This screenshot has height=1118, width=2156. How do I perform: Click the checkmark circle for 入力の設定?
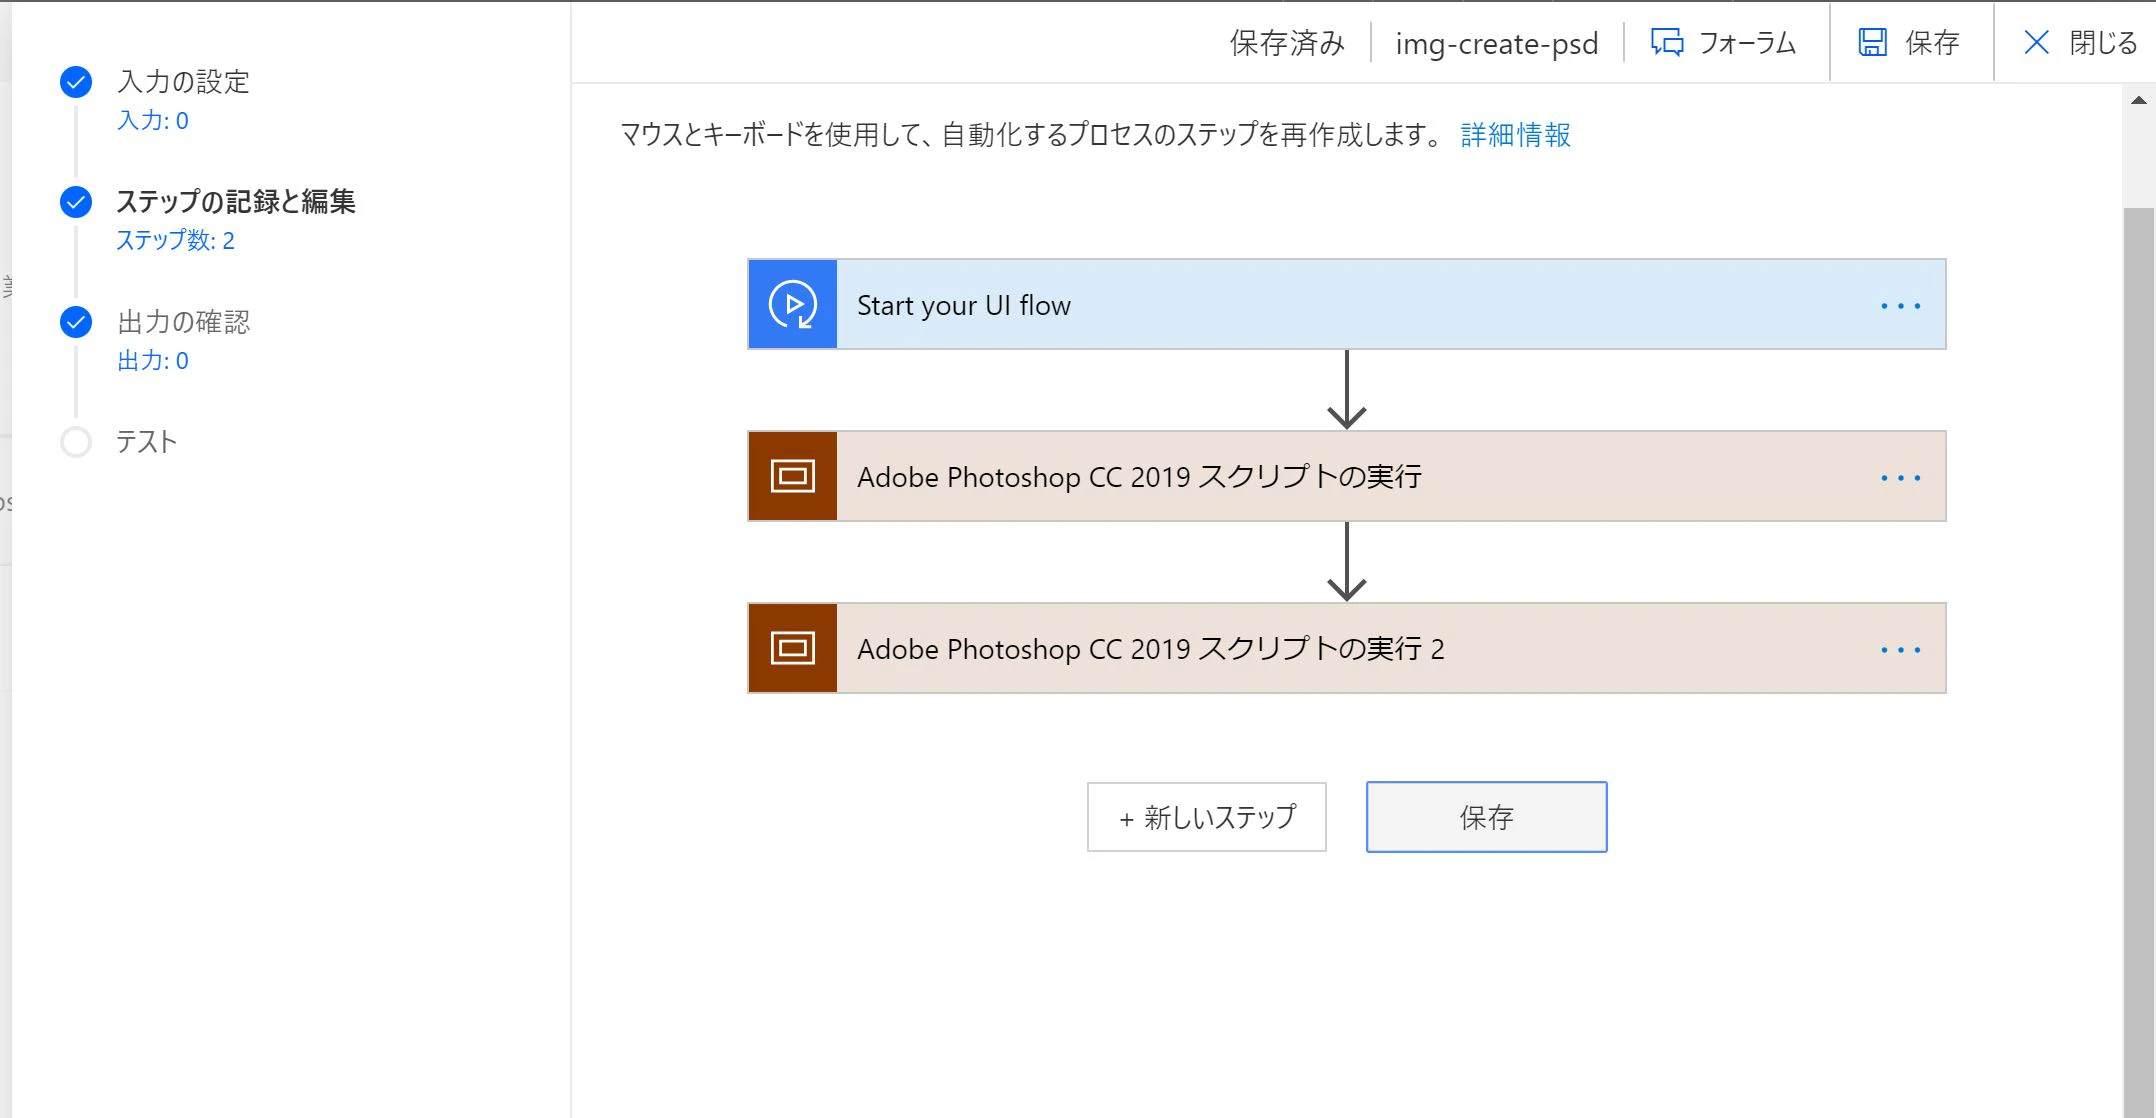click(x=76, y=82)
